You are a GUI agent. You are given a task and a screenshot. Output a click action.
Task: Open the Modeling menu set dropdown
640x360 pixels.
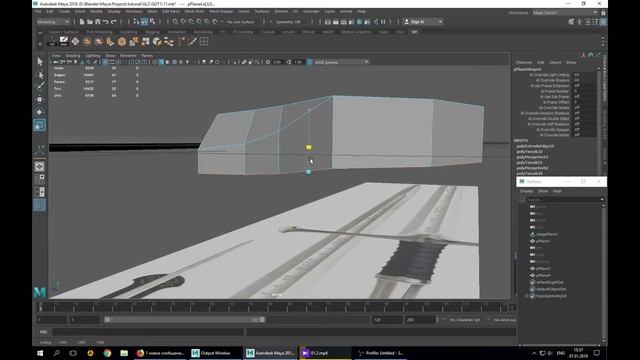coord(53,22)
